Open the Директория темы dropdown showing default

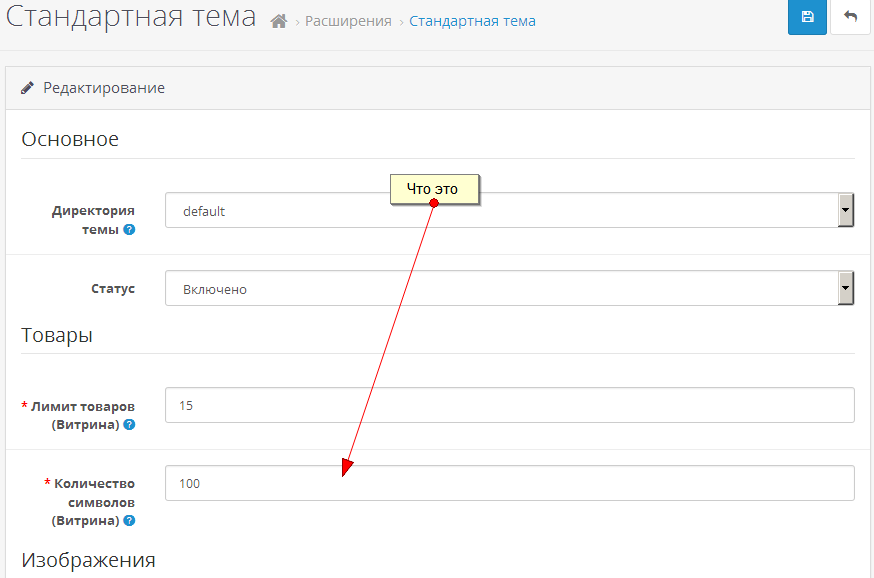509,210
